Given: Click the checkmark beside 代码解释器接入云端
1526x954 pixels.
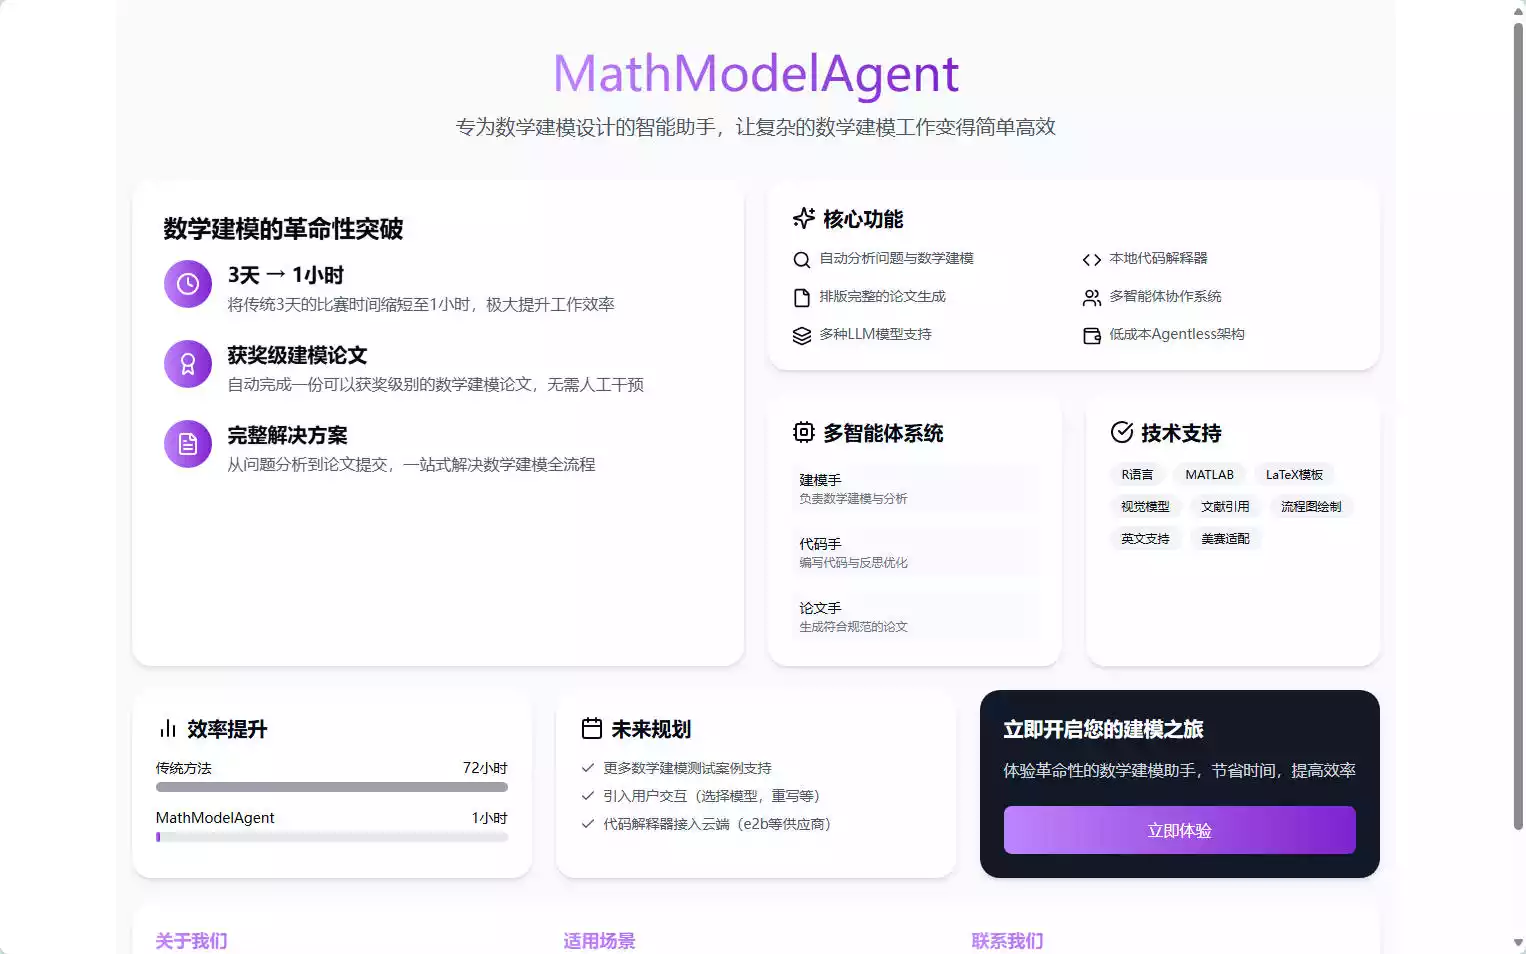Looking at the screenshot, I should (588, 824).
